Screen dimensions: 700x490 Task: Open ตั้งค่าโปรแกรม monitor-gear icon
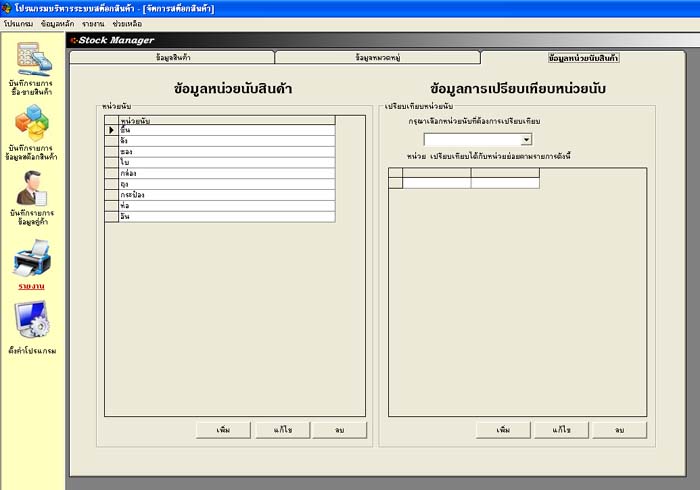pyautogui.click(x=31, y=322)
